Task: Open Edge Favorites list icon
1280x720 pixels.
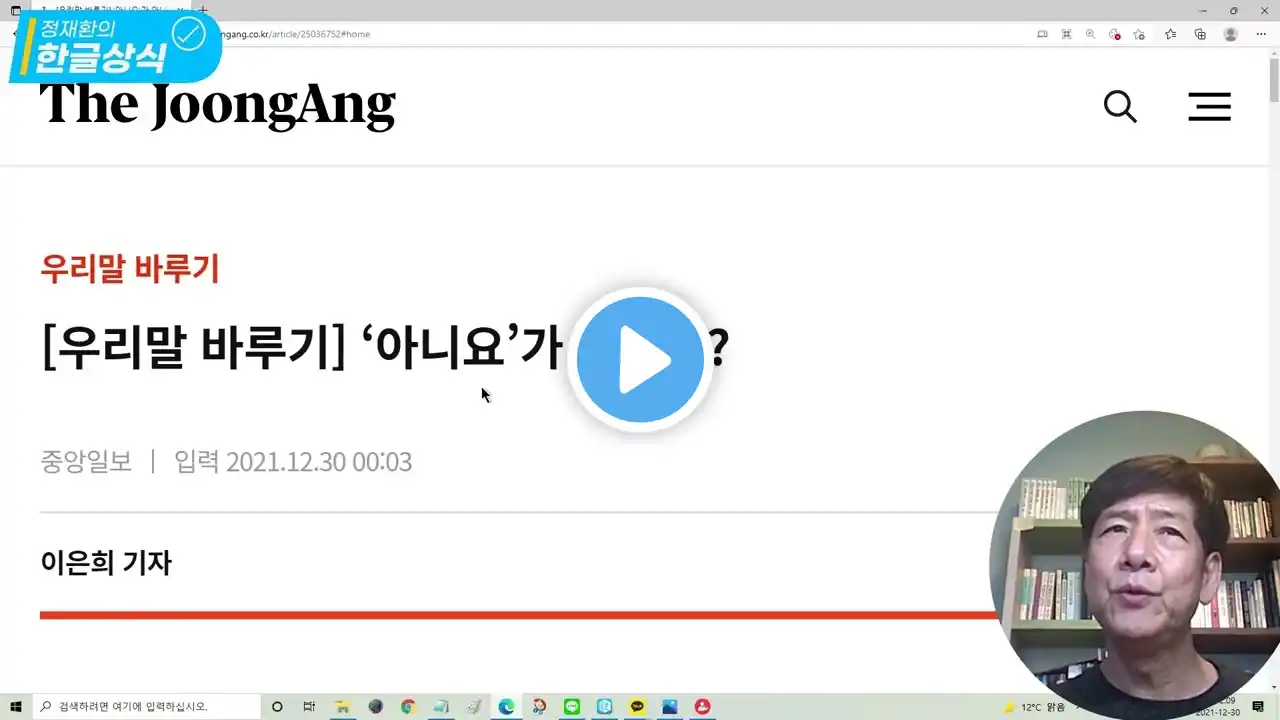Action: [x=1170, y=34]
